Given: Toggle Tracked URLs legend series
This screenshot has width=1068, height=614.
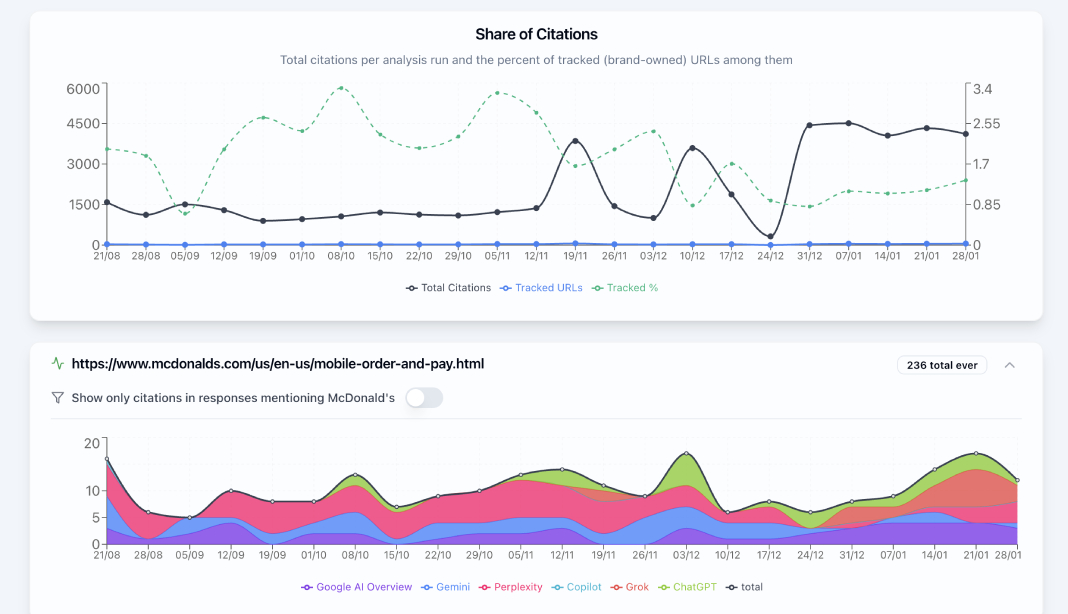Looking at the screenshot, I should tap(541, 288).
